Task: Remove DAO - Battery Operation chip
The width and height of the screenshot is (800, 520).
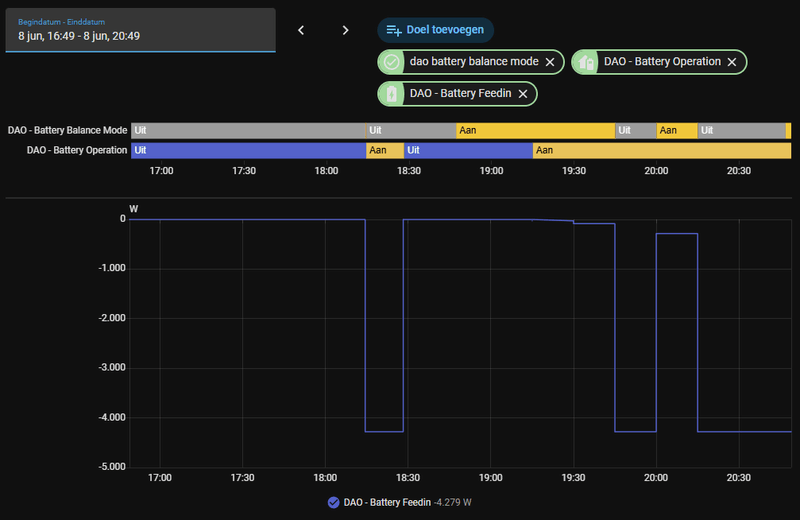Action: [732, 62]
